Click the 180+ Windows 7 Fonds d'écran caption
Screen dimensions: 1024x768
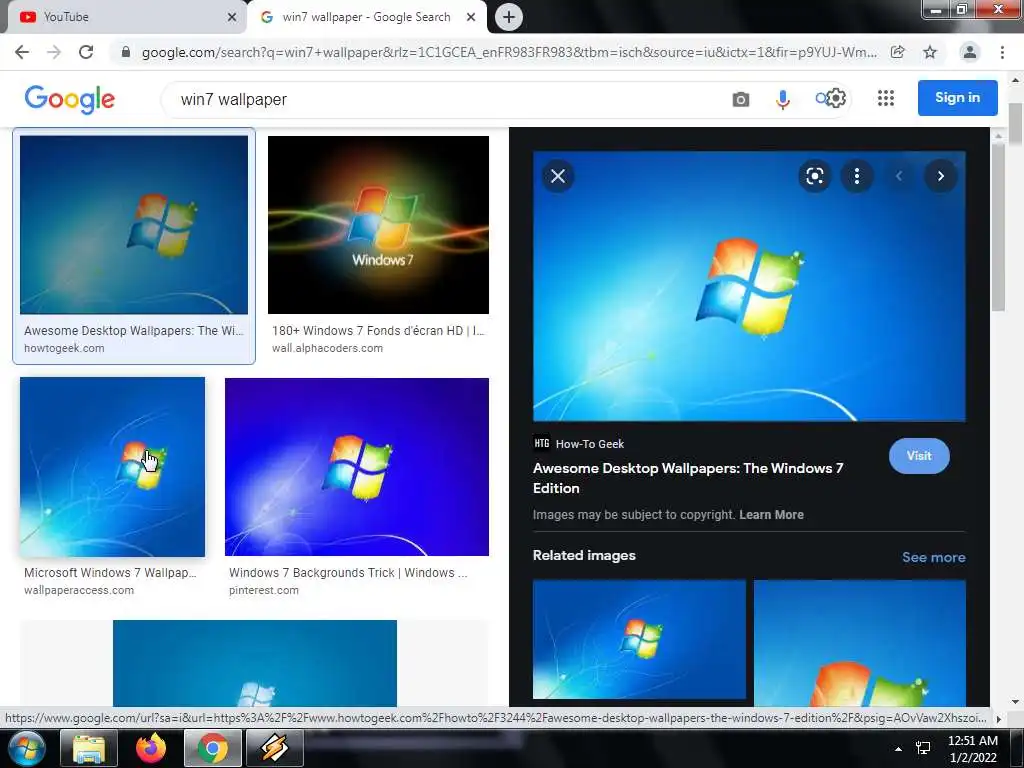point(378,330)
